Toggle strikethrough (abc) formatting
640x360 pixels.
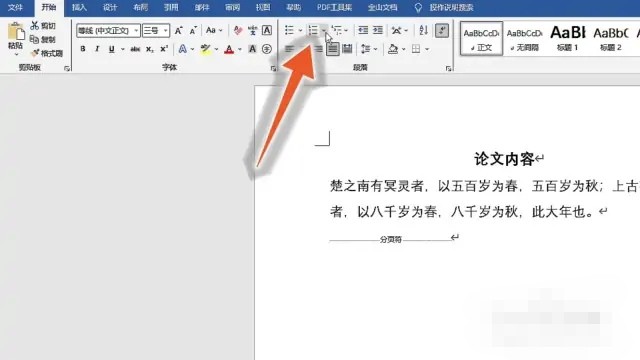pyautogui.click(x=135, y=49)
